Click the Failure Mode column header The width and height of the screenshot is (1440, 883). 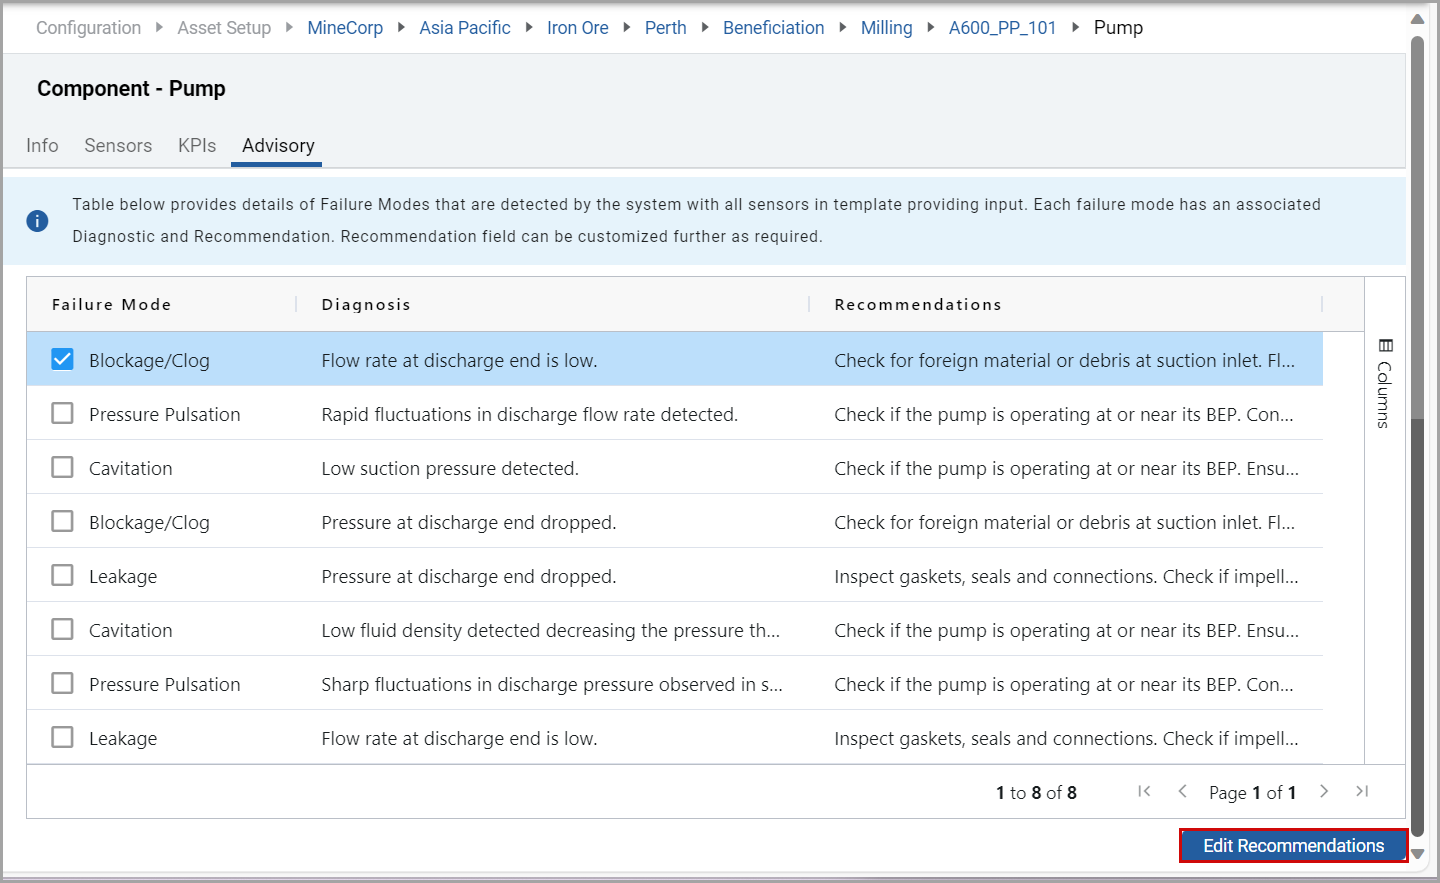110,304
